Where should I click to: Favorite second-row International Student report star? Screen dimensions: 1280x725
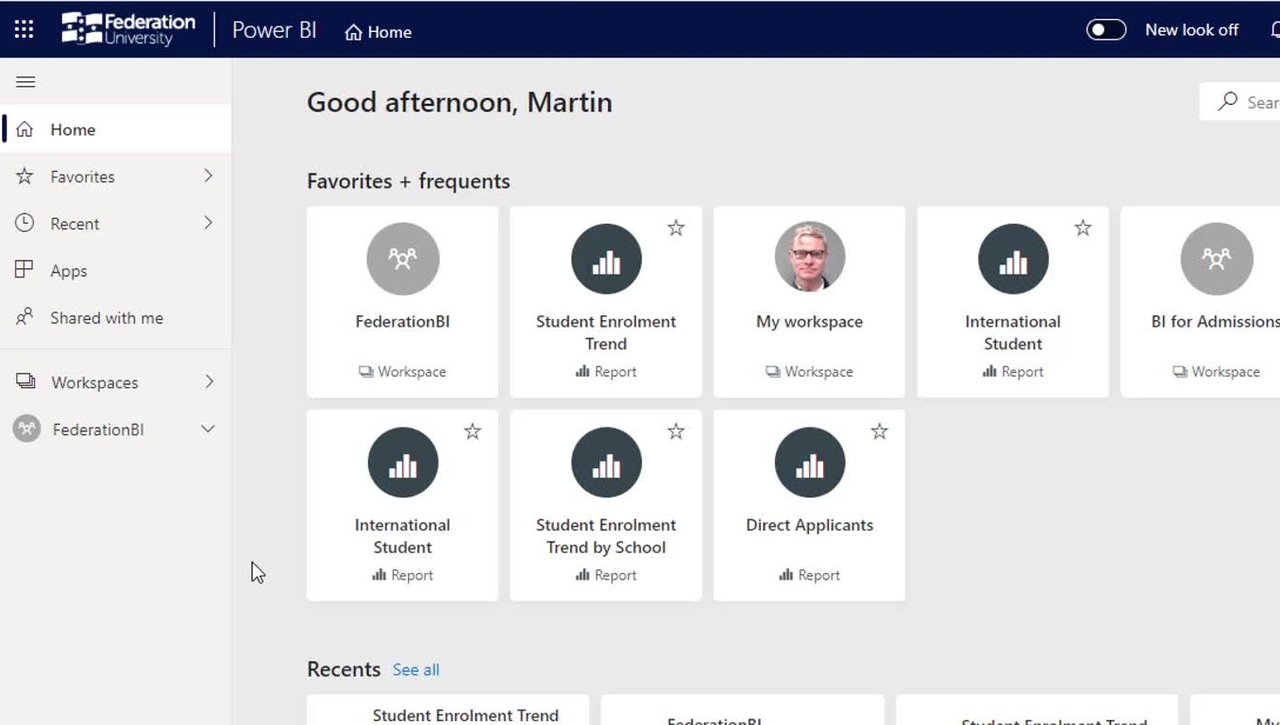click(x=473, y=431)
